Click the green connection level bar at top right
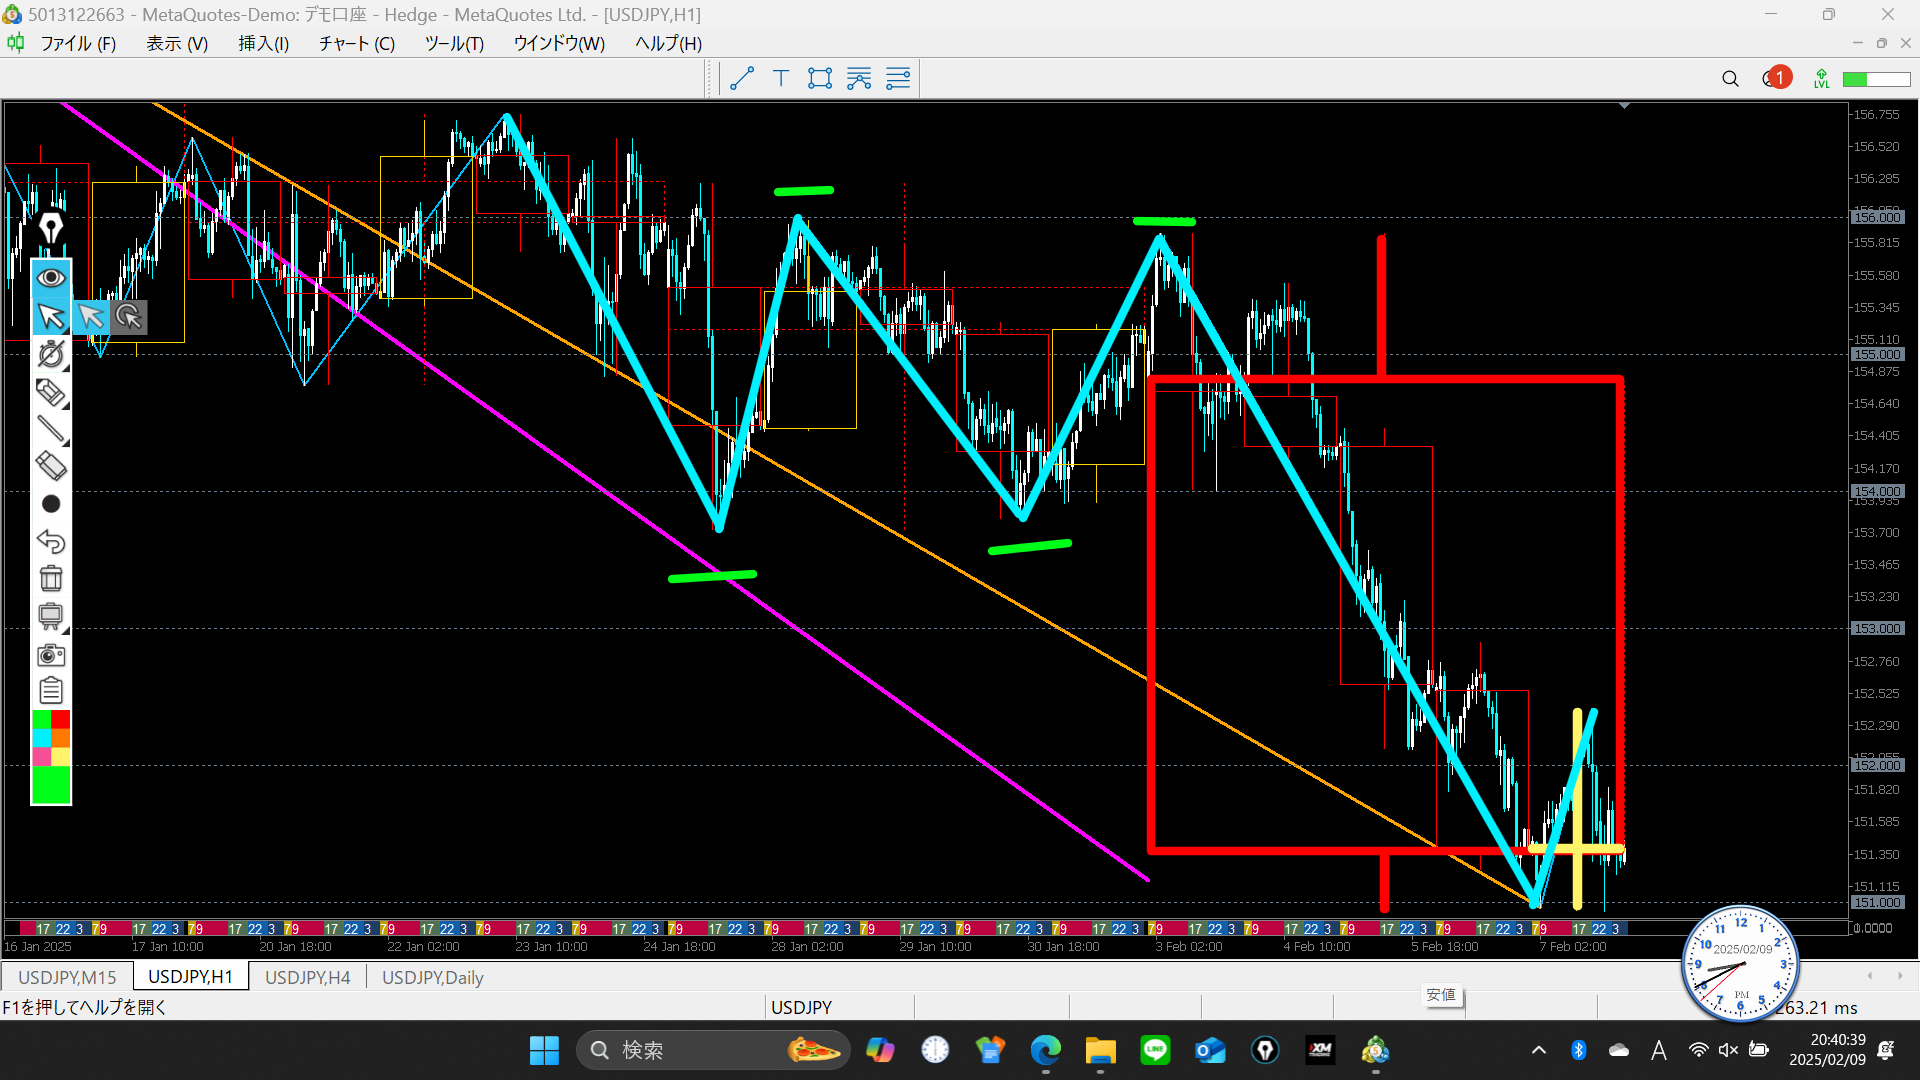Screen dimensions: 1920x1080 (1876, 79)
